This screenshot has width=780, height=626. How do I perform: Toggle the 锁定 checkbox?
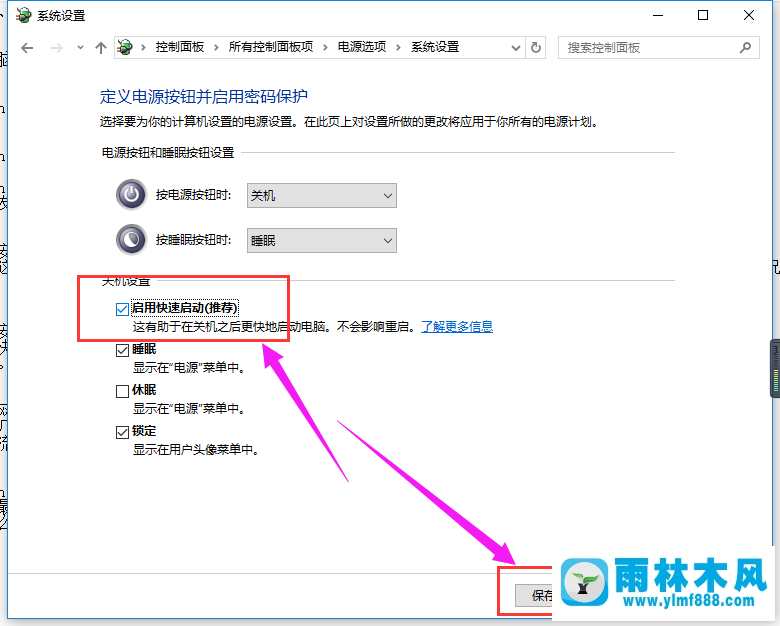[x=122, y=432]
